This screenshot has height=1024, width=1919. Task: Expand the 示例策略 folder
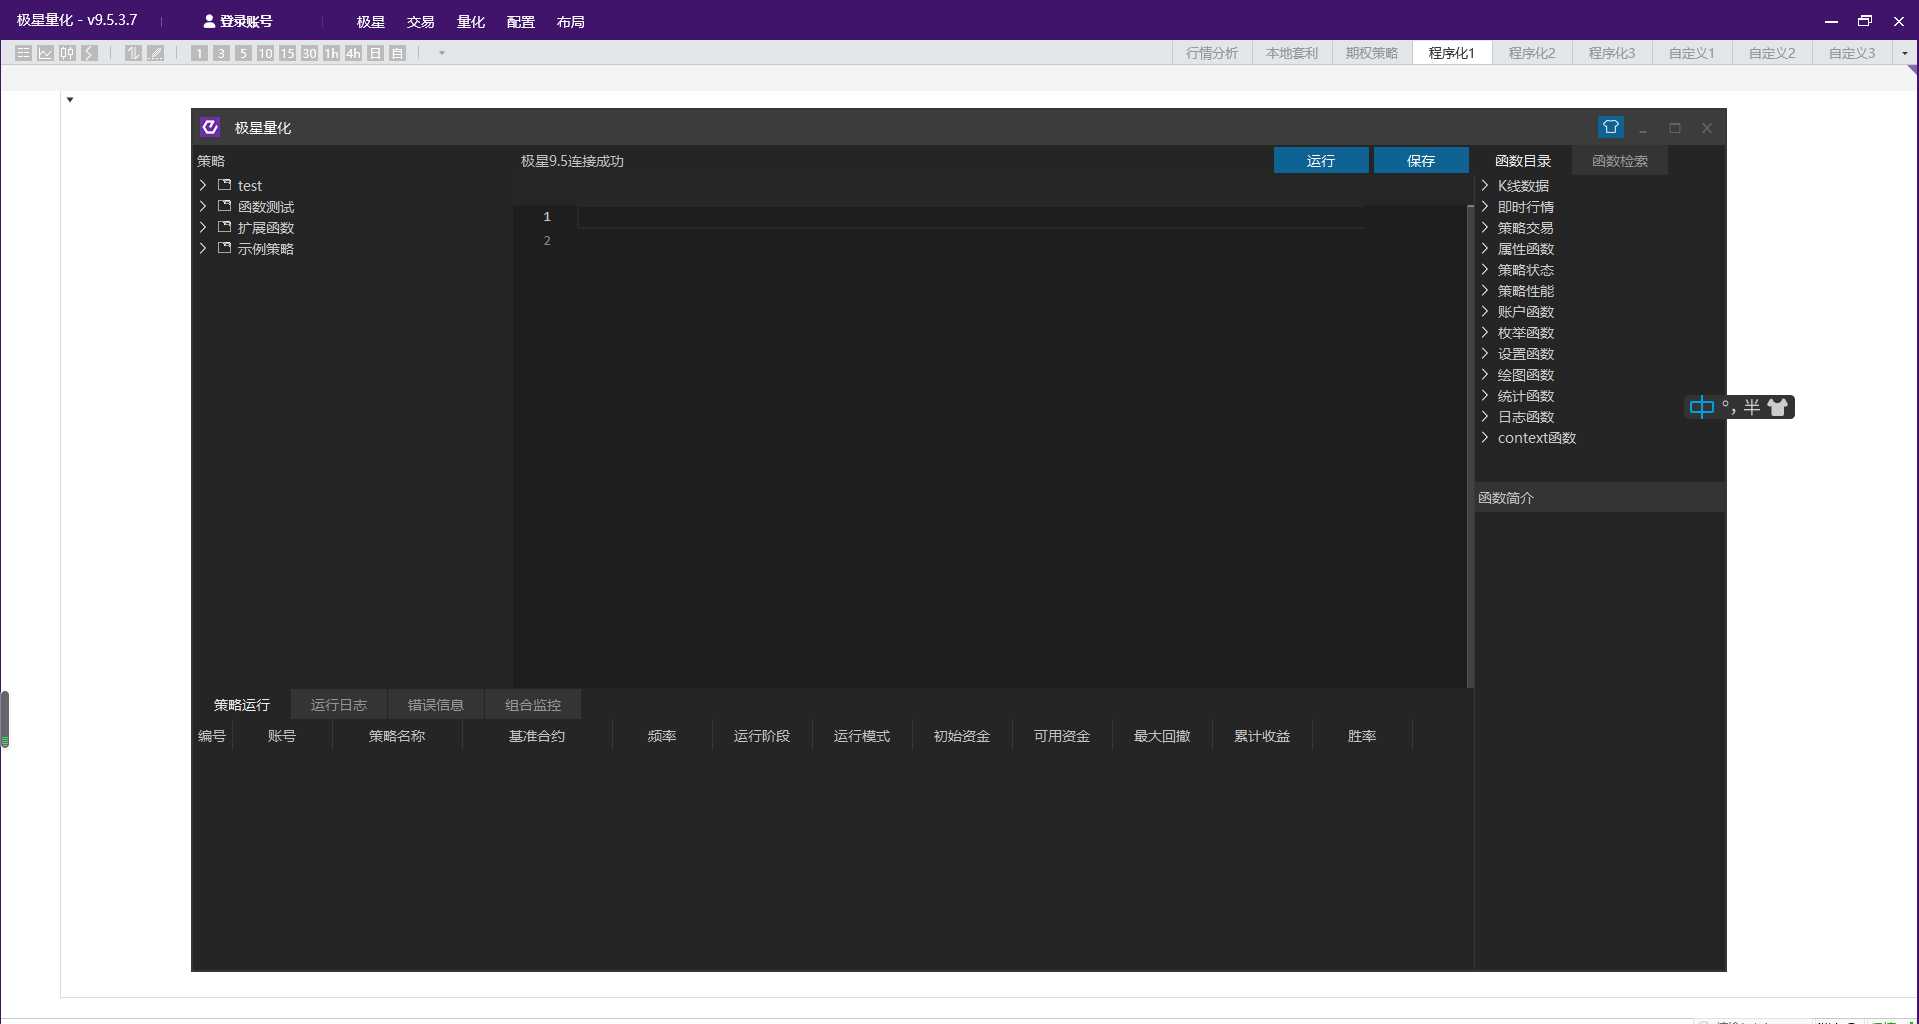point(203,248)
